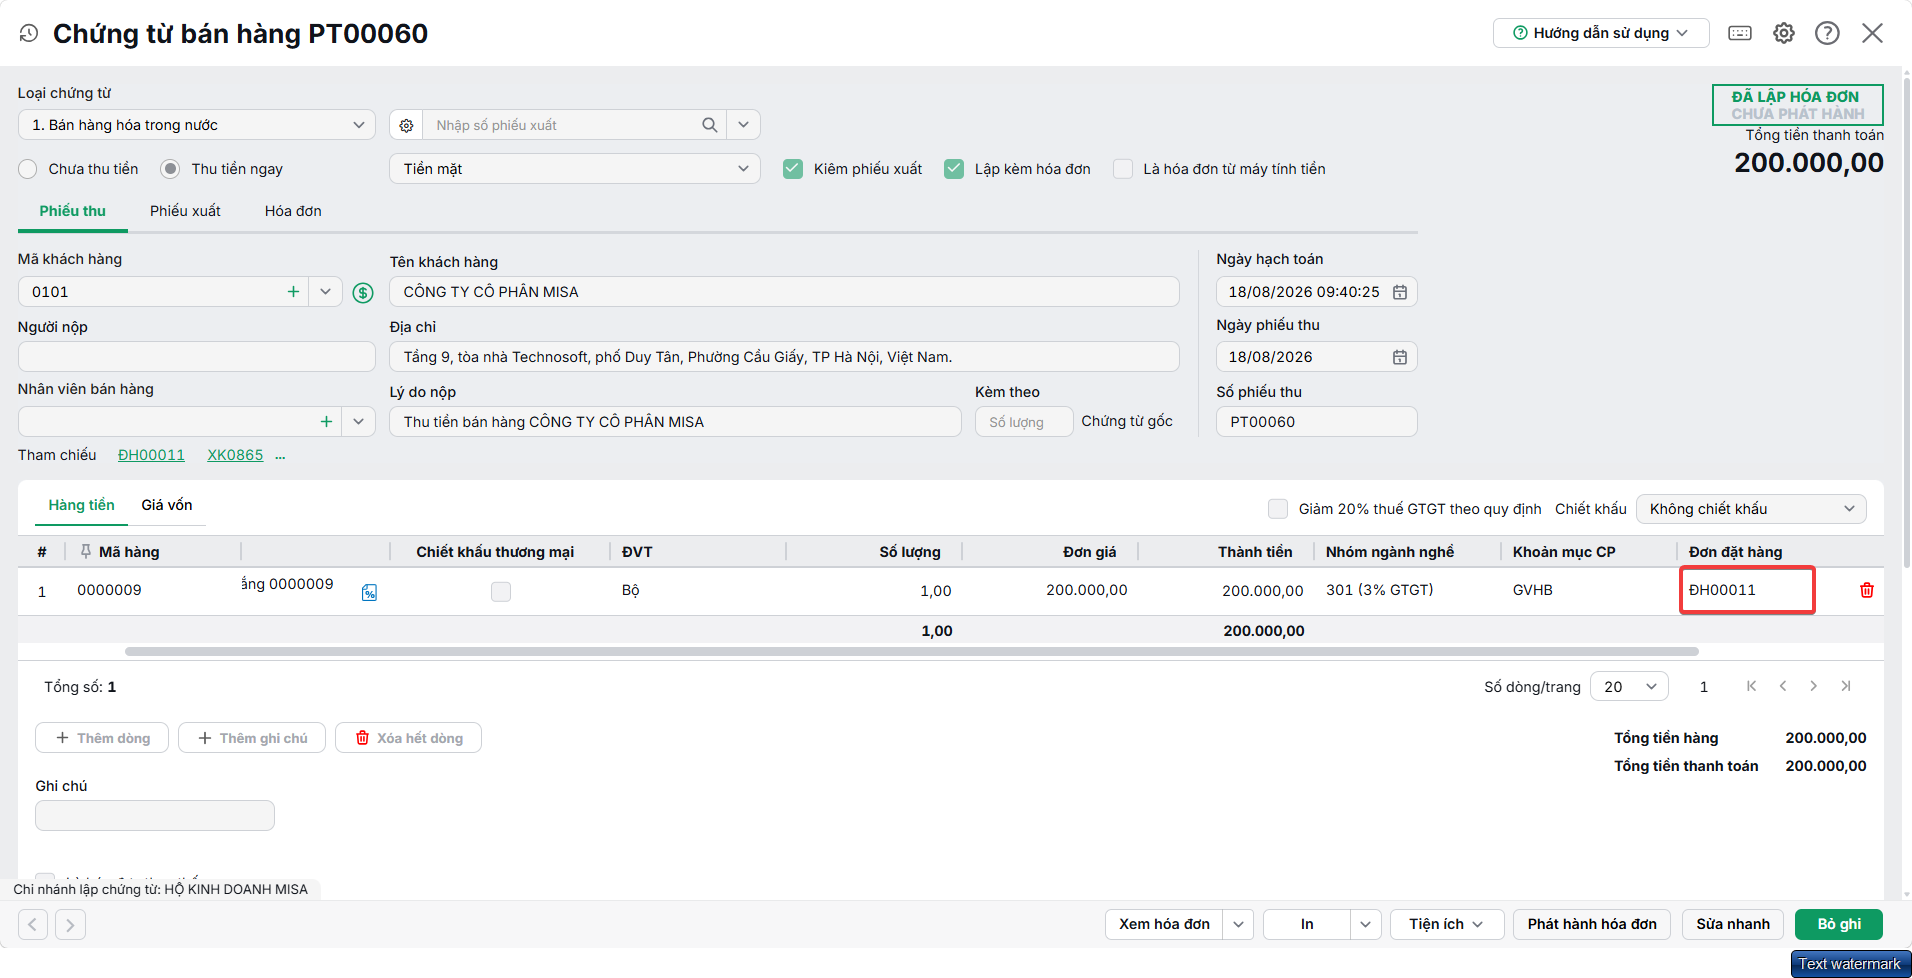Click the grid's horizontal scrollbar

(x=912, y=651)
